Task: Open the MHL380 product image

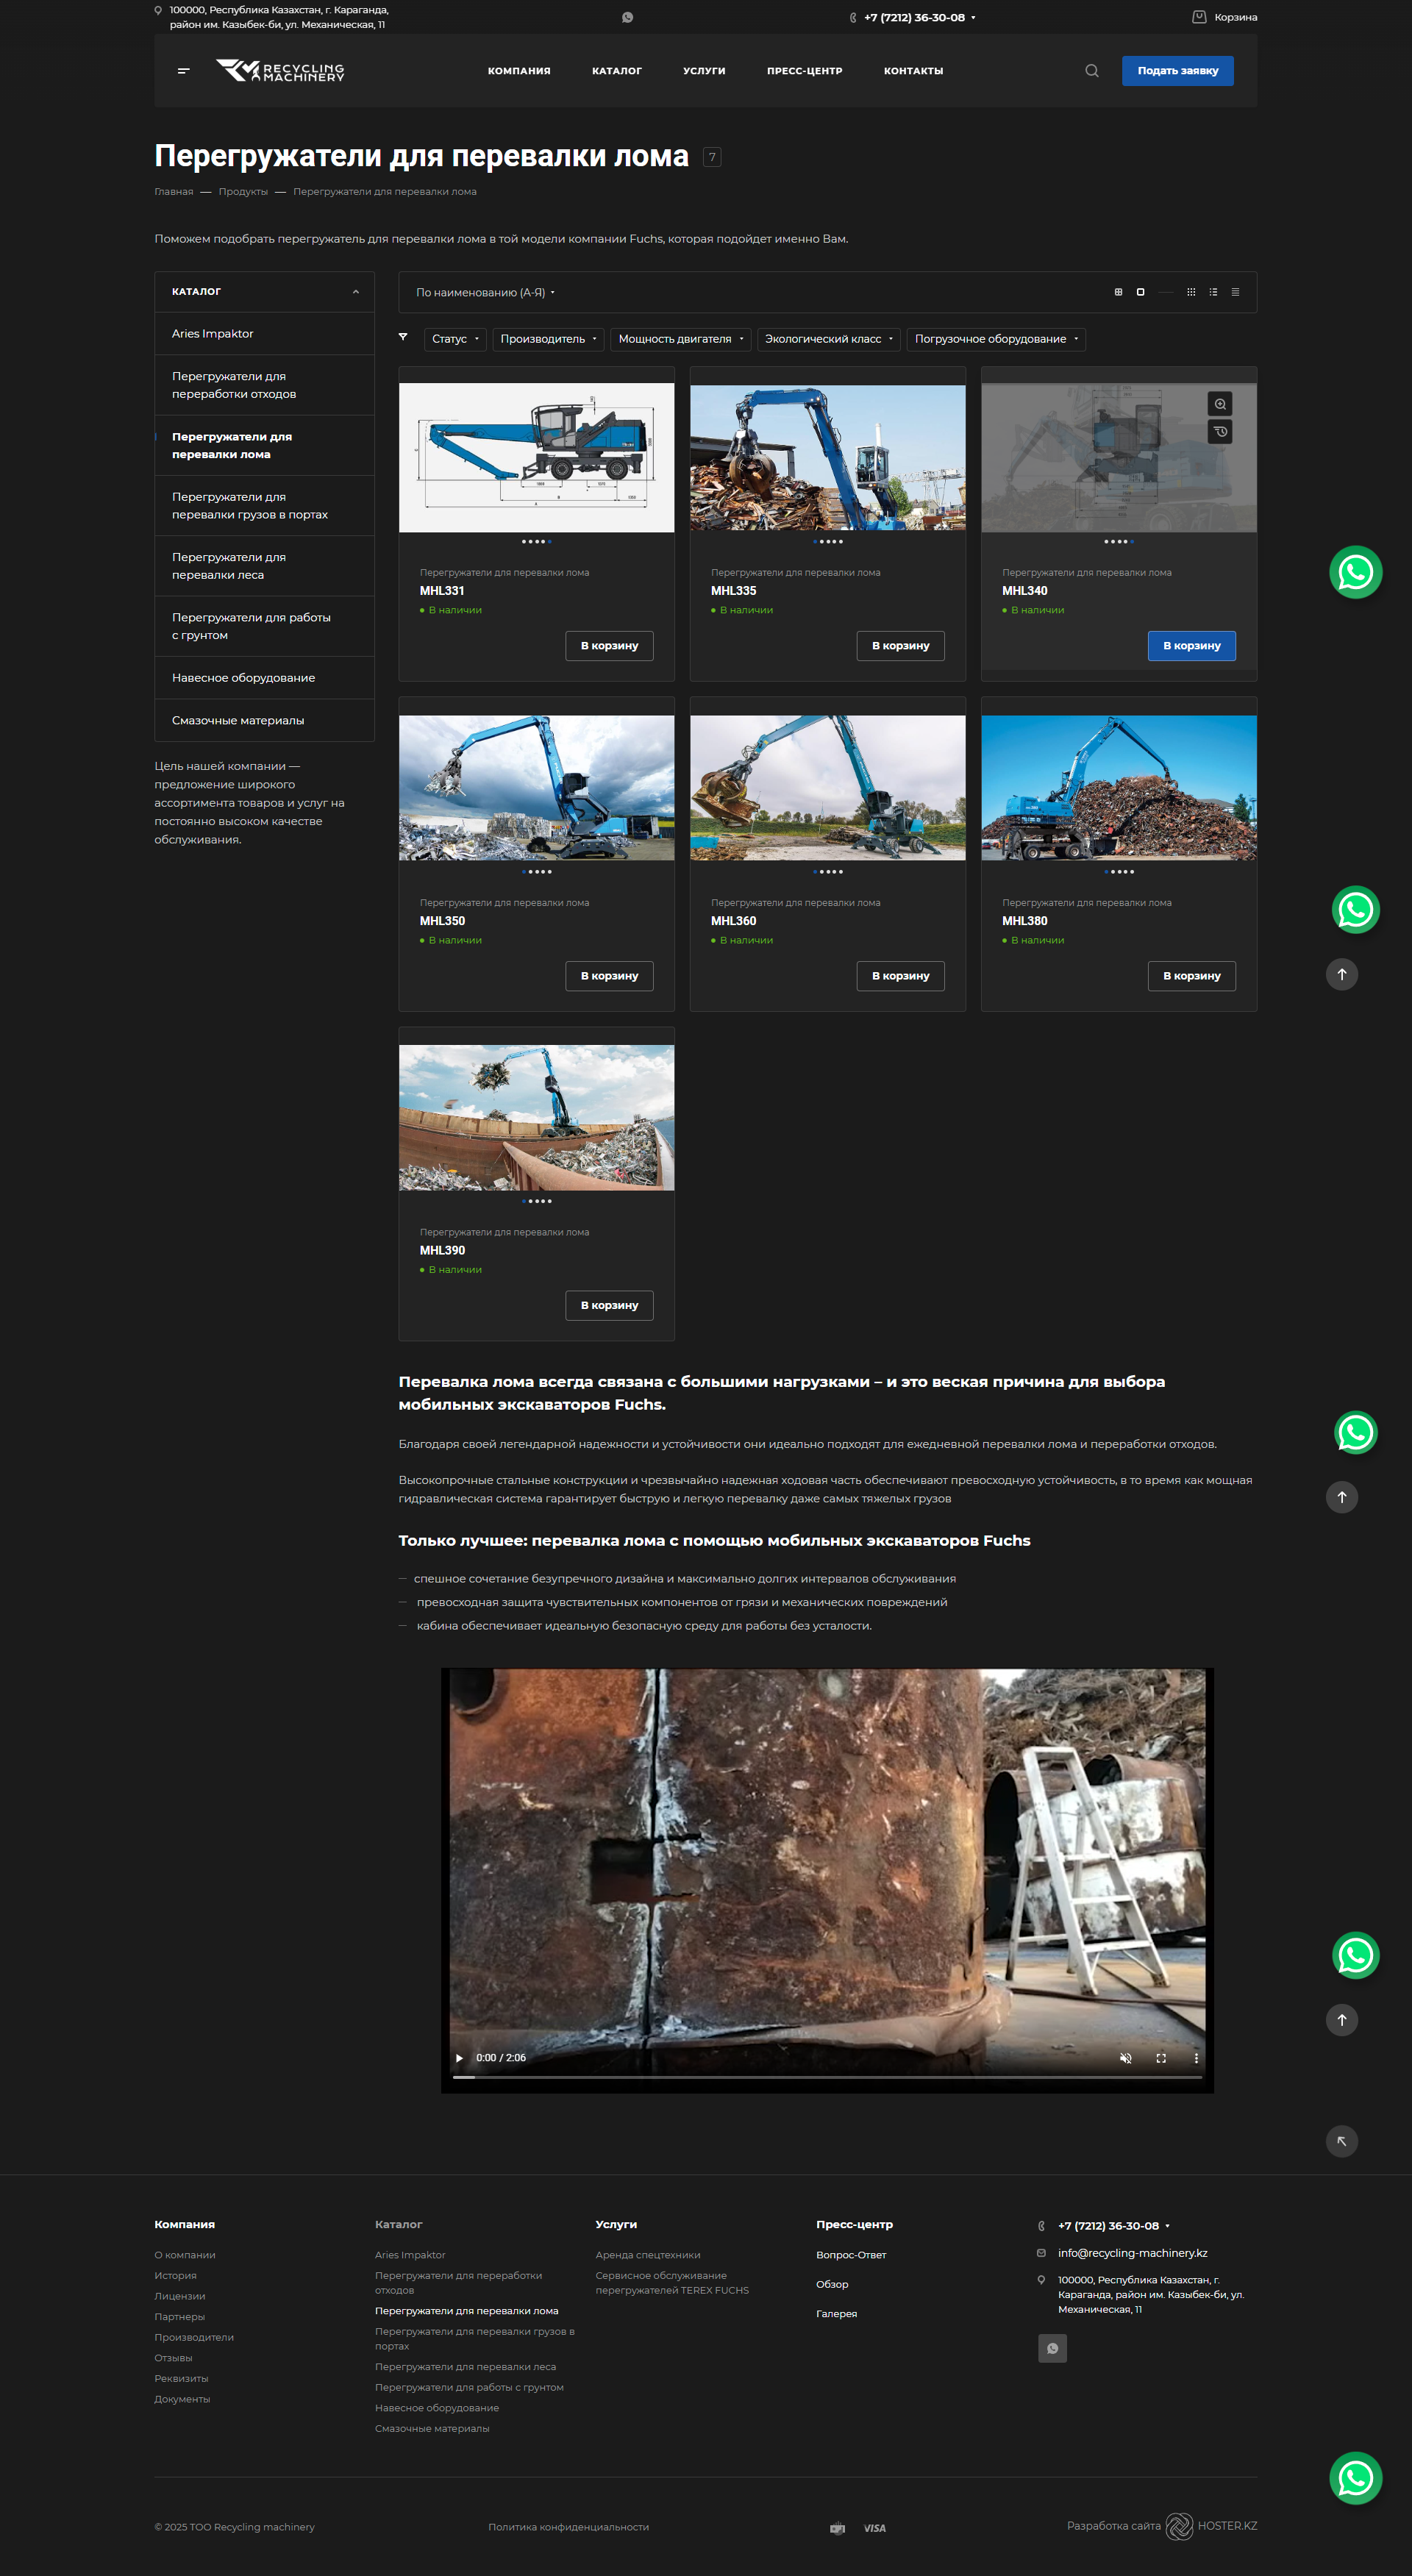Action: tap(1119, 788)
